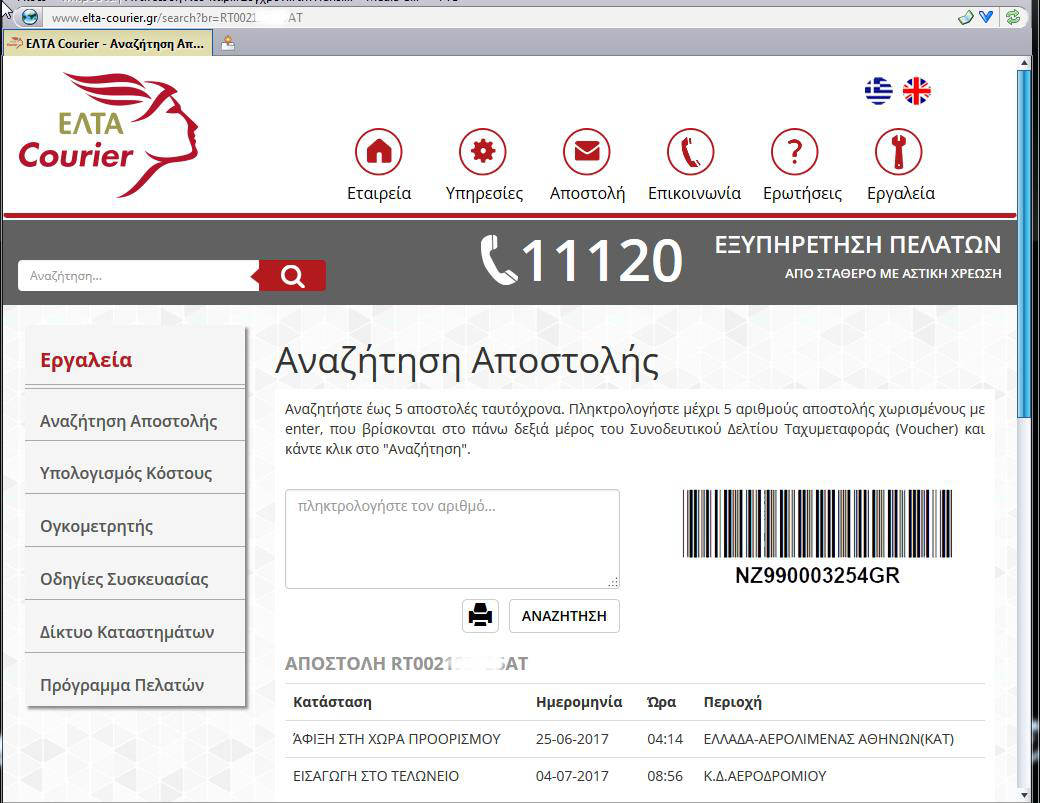Click the red search magnifier button

[292, 276]
